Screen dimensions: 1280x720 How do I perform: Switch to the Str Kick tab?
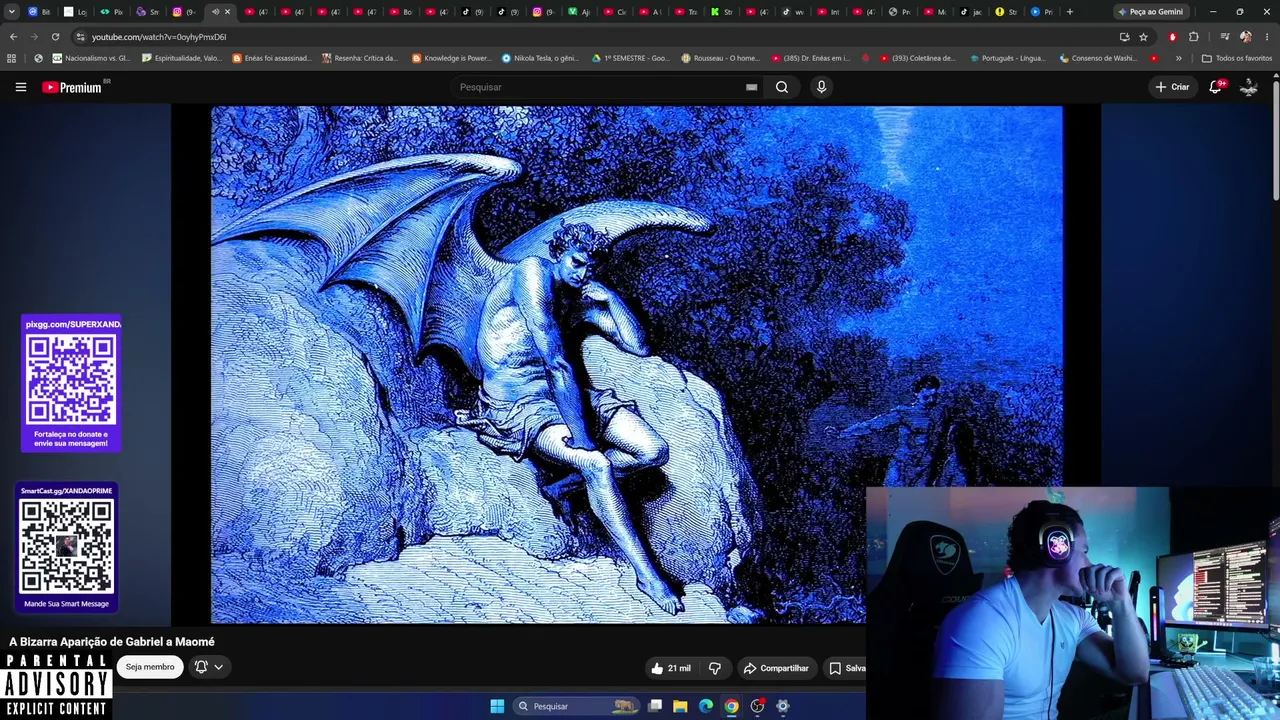[x=722, y=12]
